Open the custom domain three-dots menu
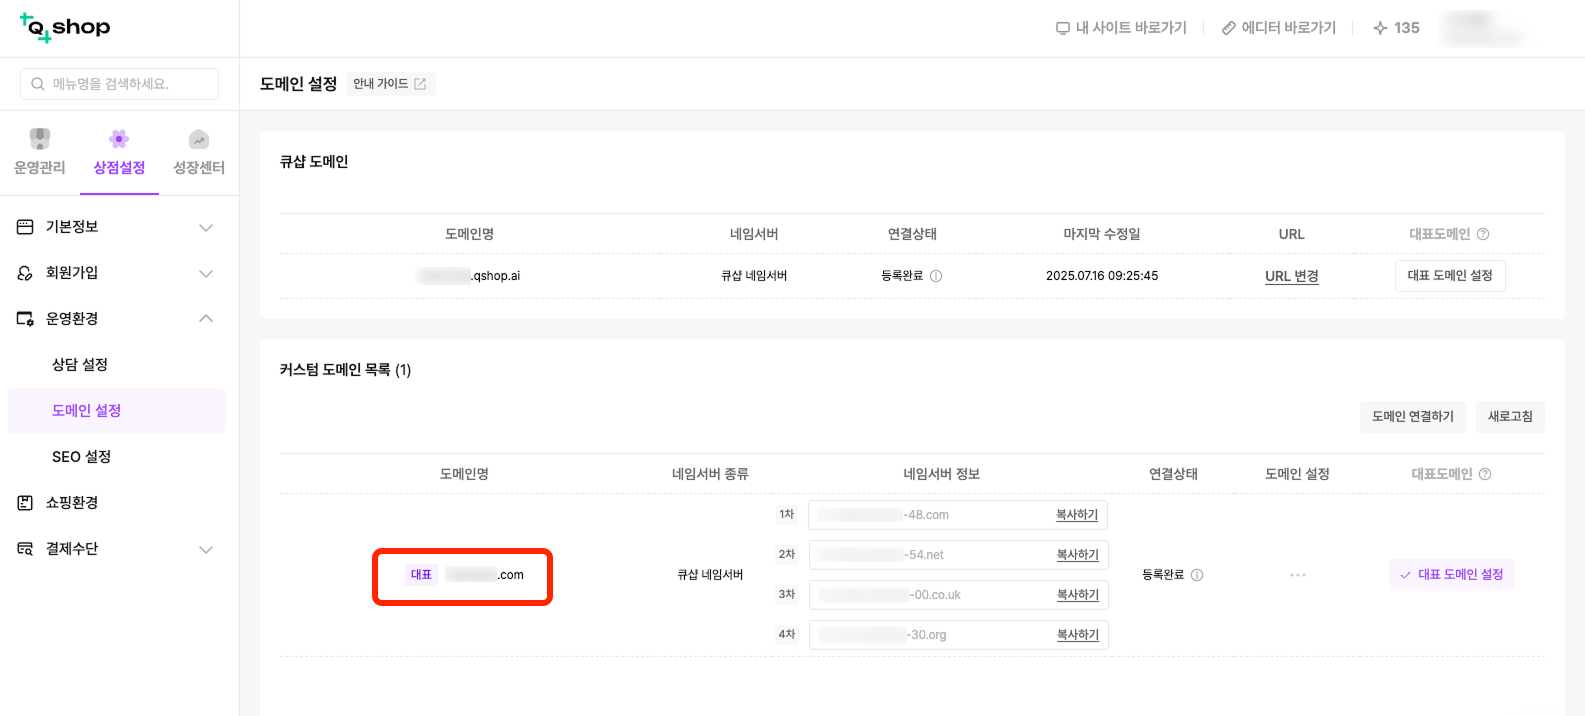The image size is (1585, 716). (x=1297, y=575)
